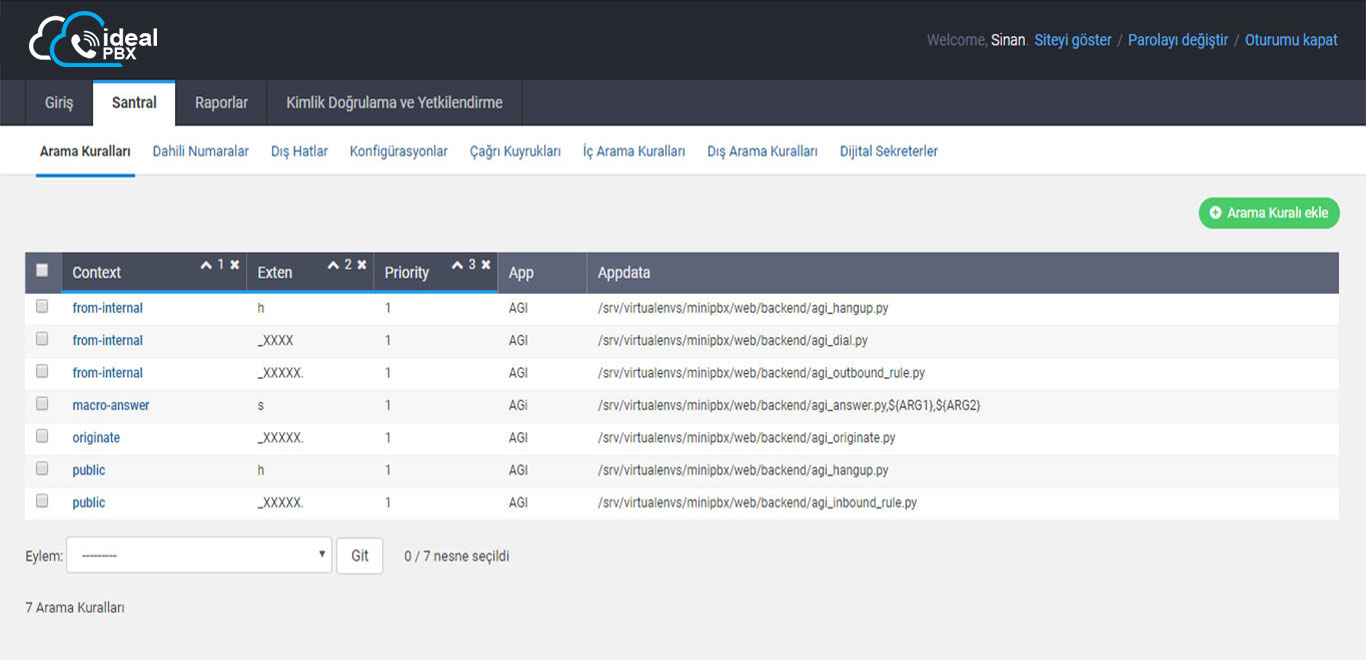Check the select-all checkbox in table header
This screenshot has width=1366, height=660.
(42, 270)
